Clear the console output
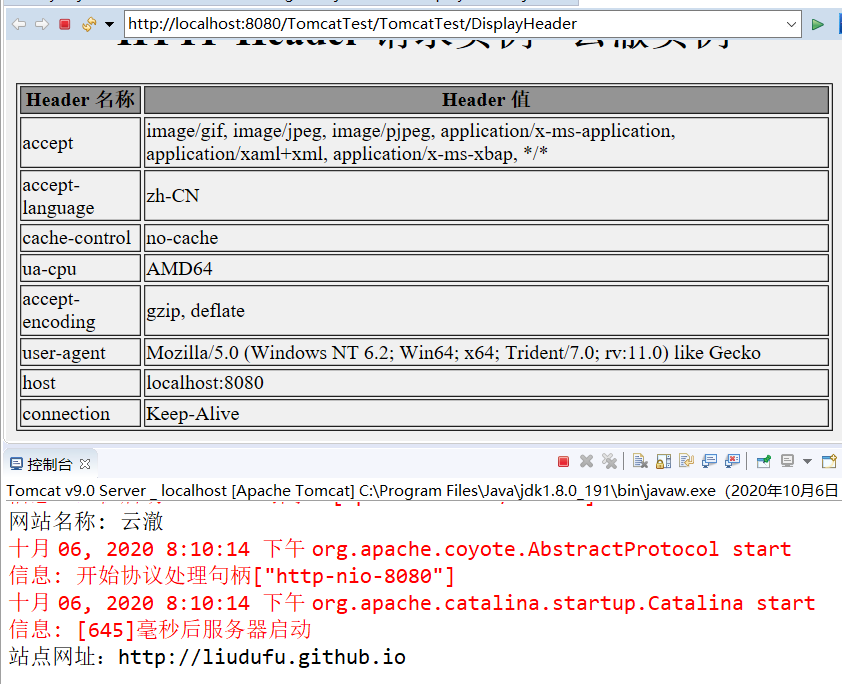842x684 pixels. click(x=640, y=461)
